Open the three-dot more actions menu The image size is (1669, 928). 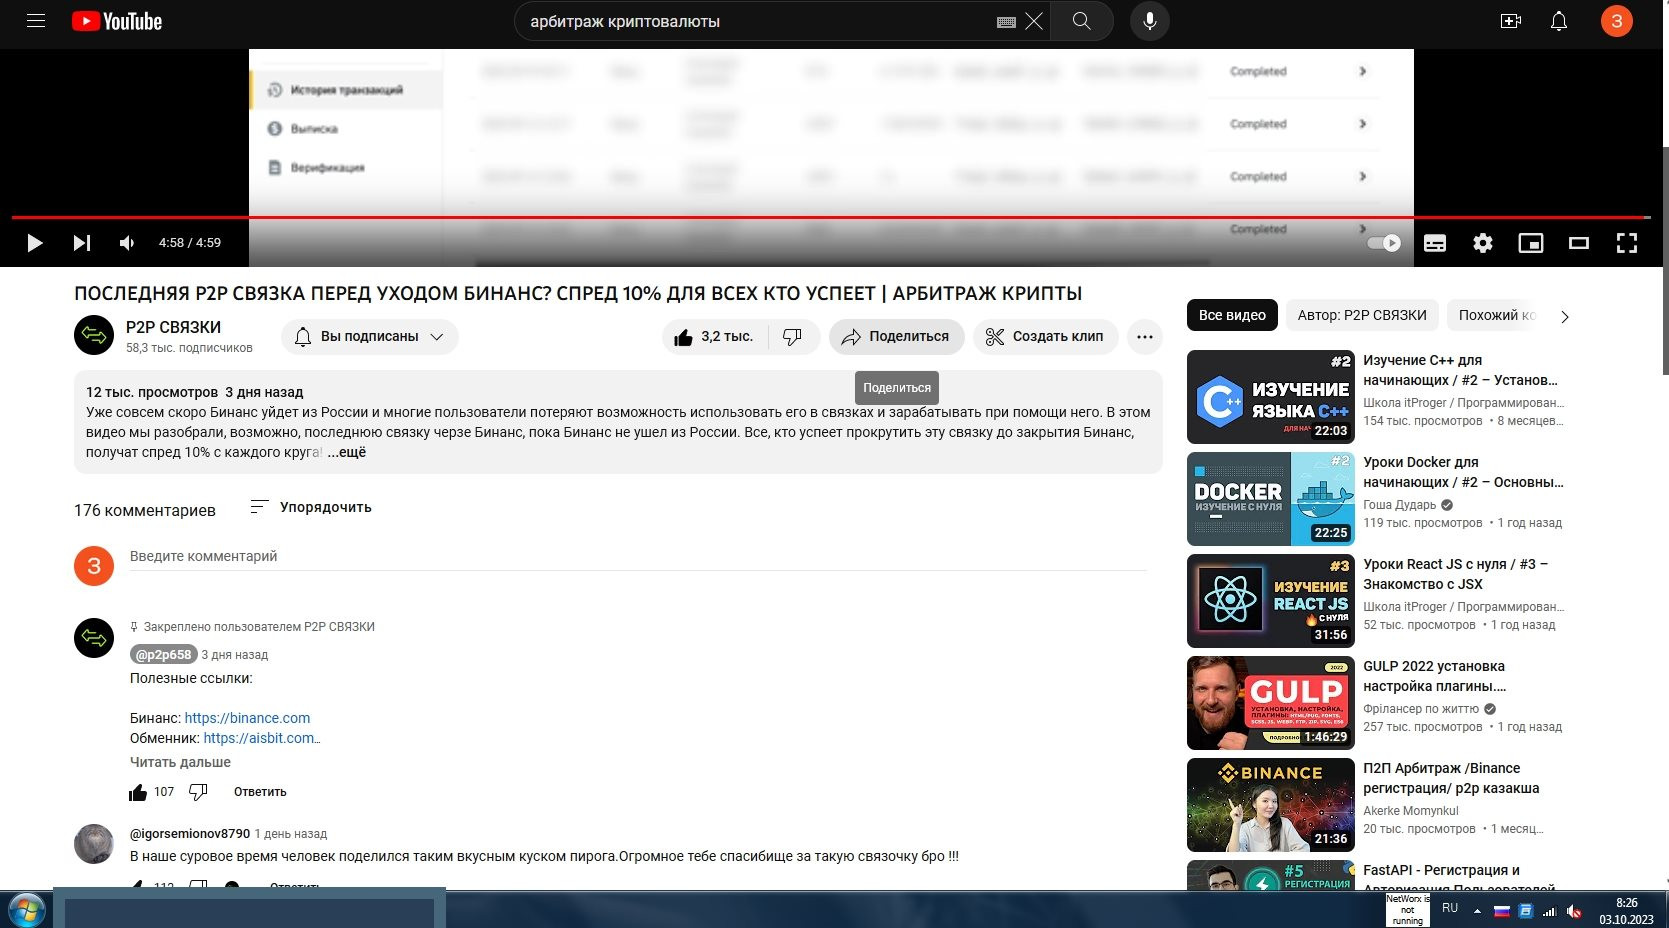click(1145, 337)
